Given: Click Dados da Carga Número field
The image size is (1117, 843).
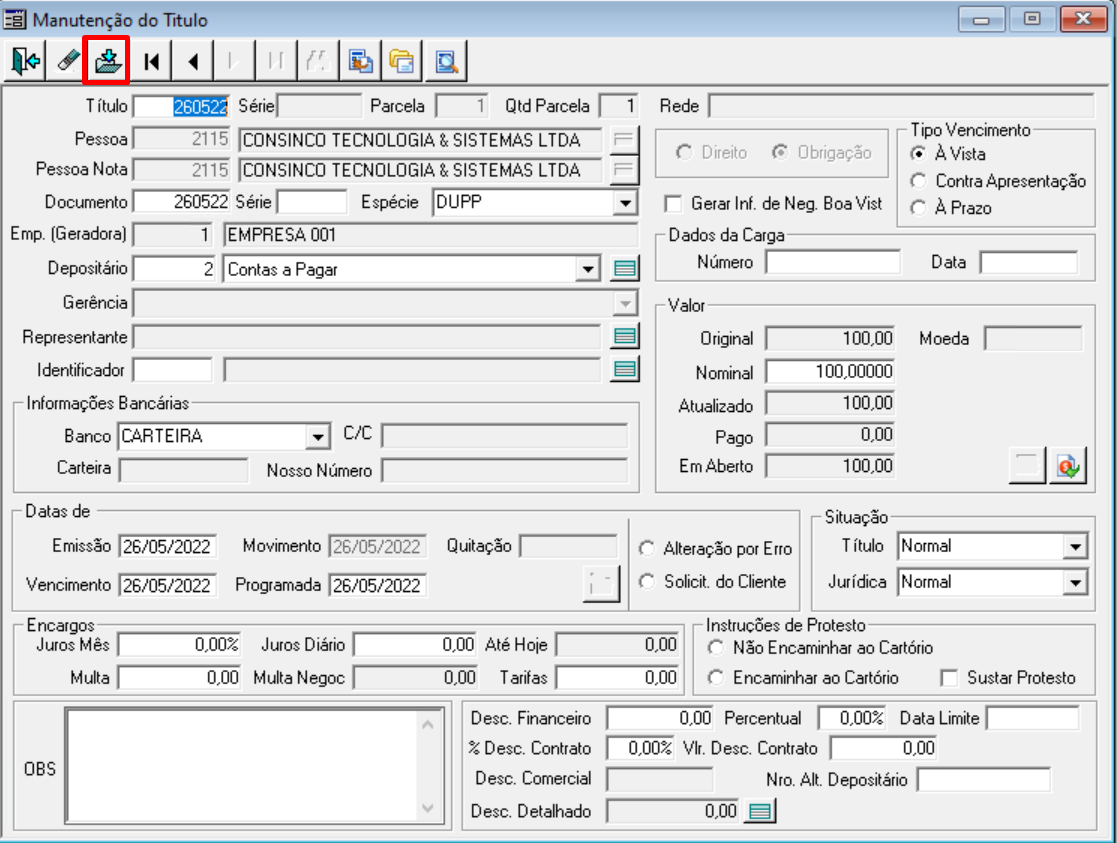Looking at the screenshot, I should 833,262.
